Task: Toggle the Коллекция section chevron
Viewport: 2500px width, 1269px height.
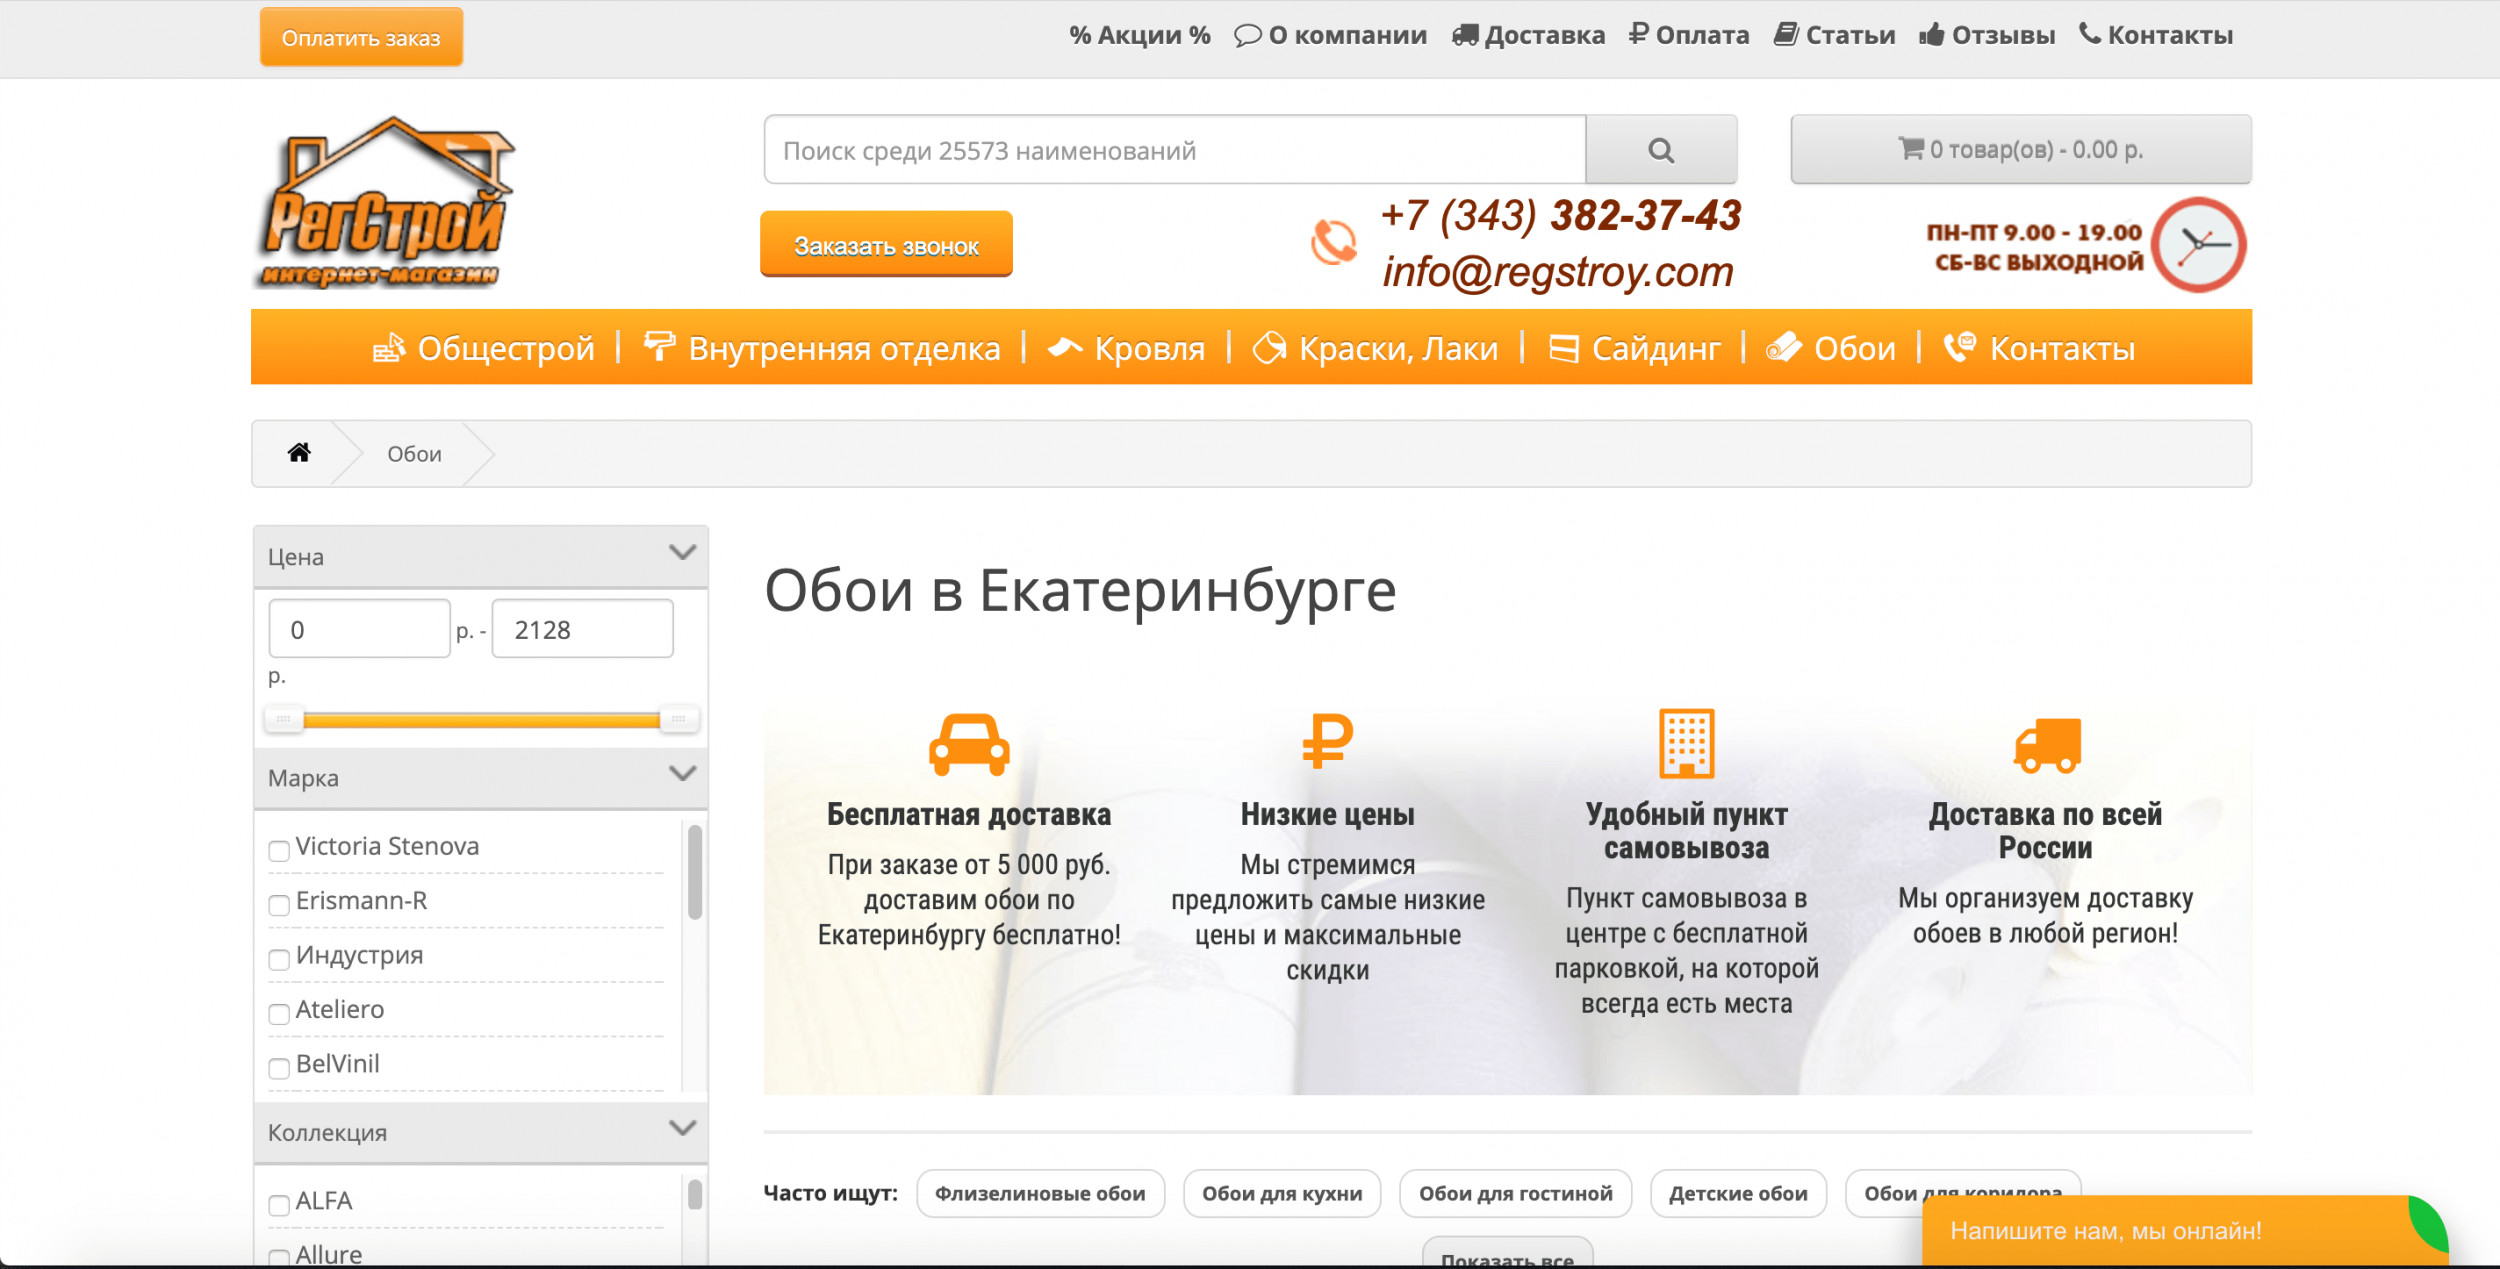Action: click(682, 1128)
